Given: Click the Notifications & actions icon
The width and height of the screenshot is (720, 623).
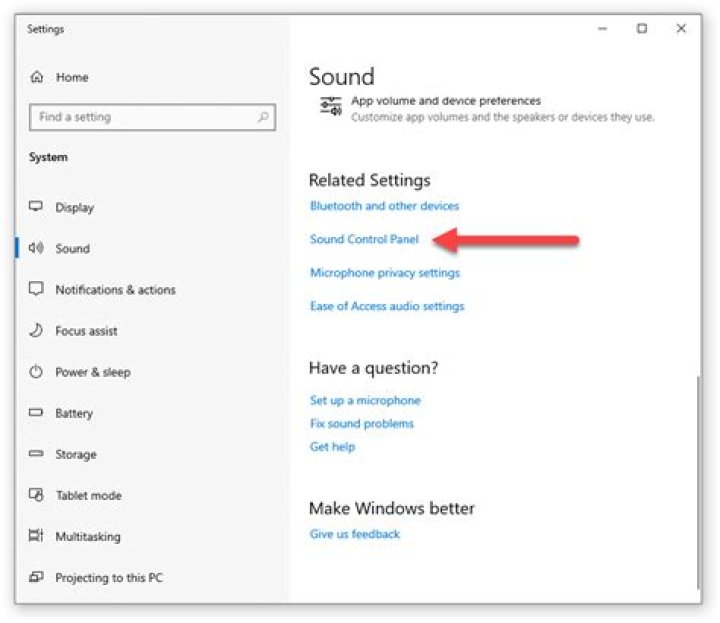Looking at the screenshot, I should point(36,289).
